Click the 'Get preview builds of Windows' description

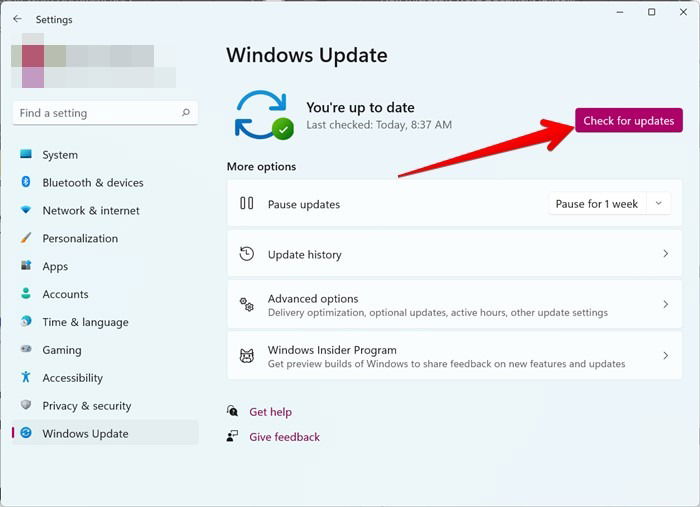pos(446,364)
